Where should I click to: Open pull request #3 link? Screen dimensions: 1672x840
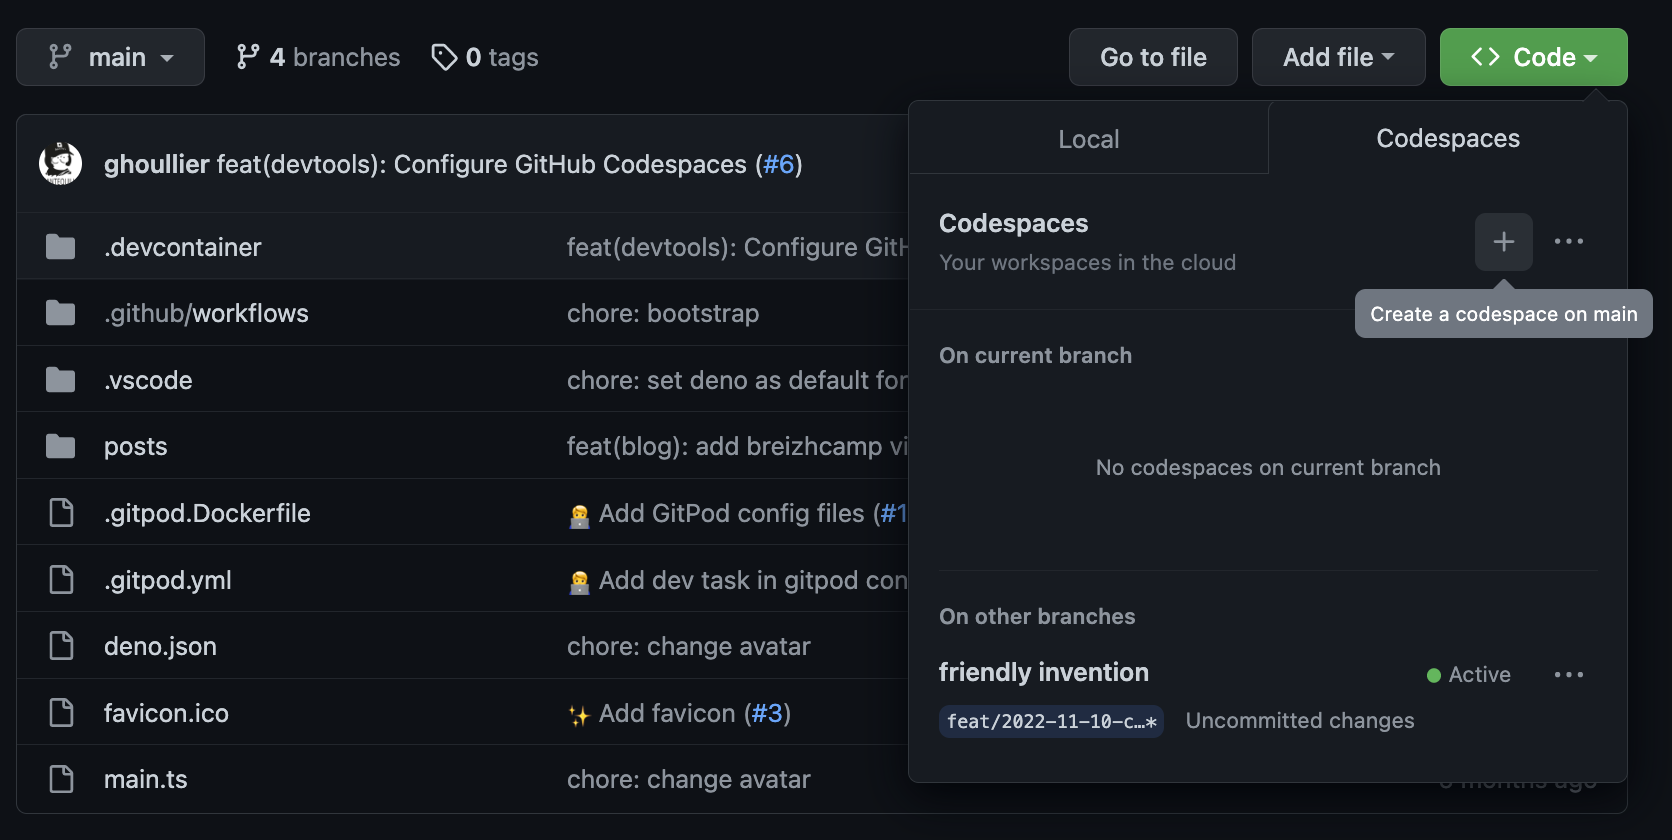point(767,713)
